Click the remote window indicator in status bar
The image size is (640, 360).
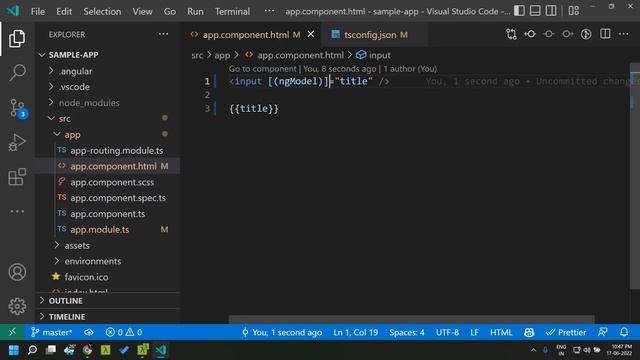tap(12, 332)
